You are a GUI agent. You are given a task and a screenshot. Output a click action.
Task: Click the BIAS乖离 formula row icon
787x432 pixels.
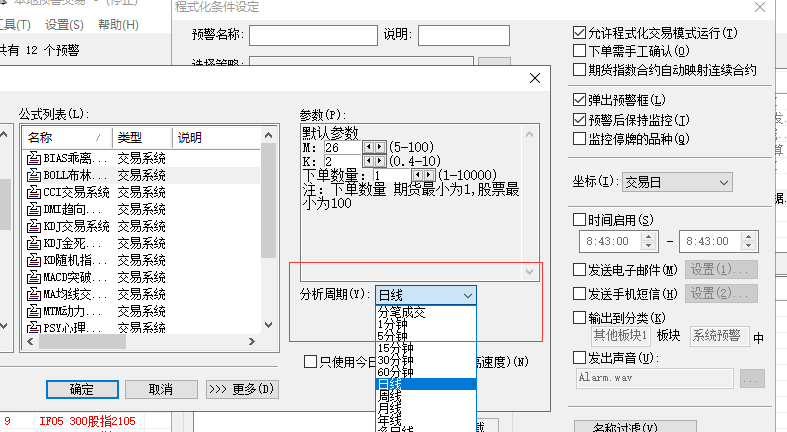click(x=34, y=158)
